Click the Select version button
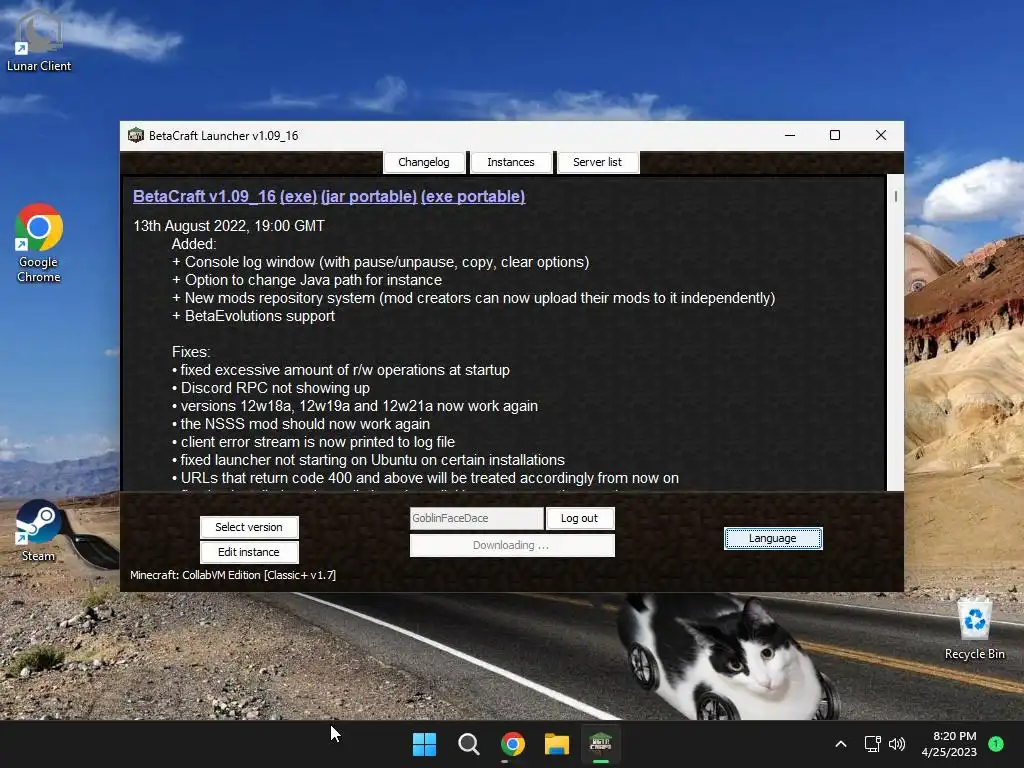 249,527
